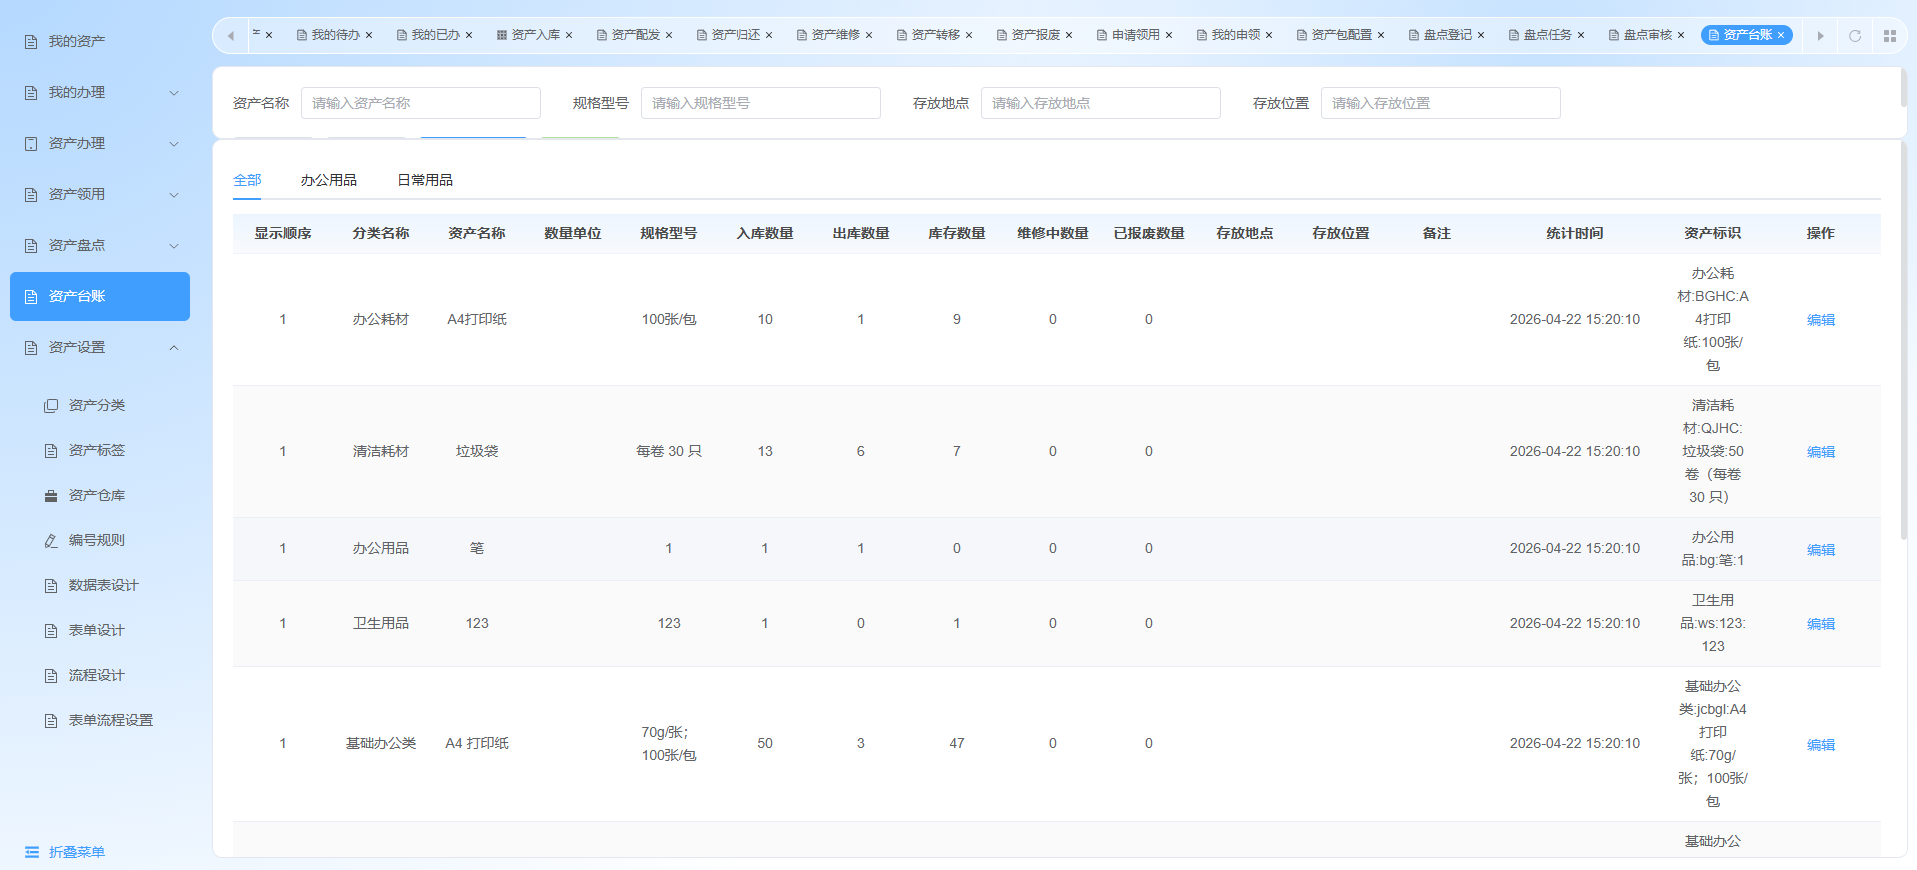Open the 资产标签 submenu item
The height and width of the screenshot is (870, 1917).
[x=97, y=451]
